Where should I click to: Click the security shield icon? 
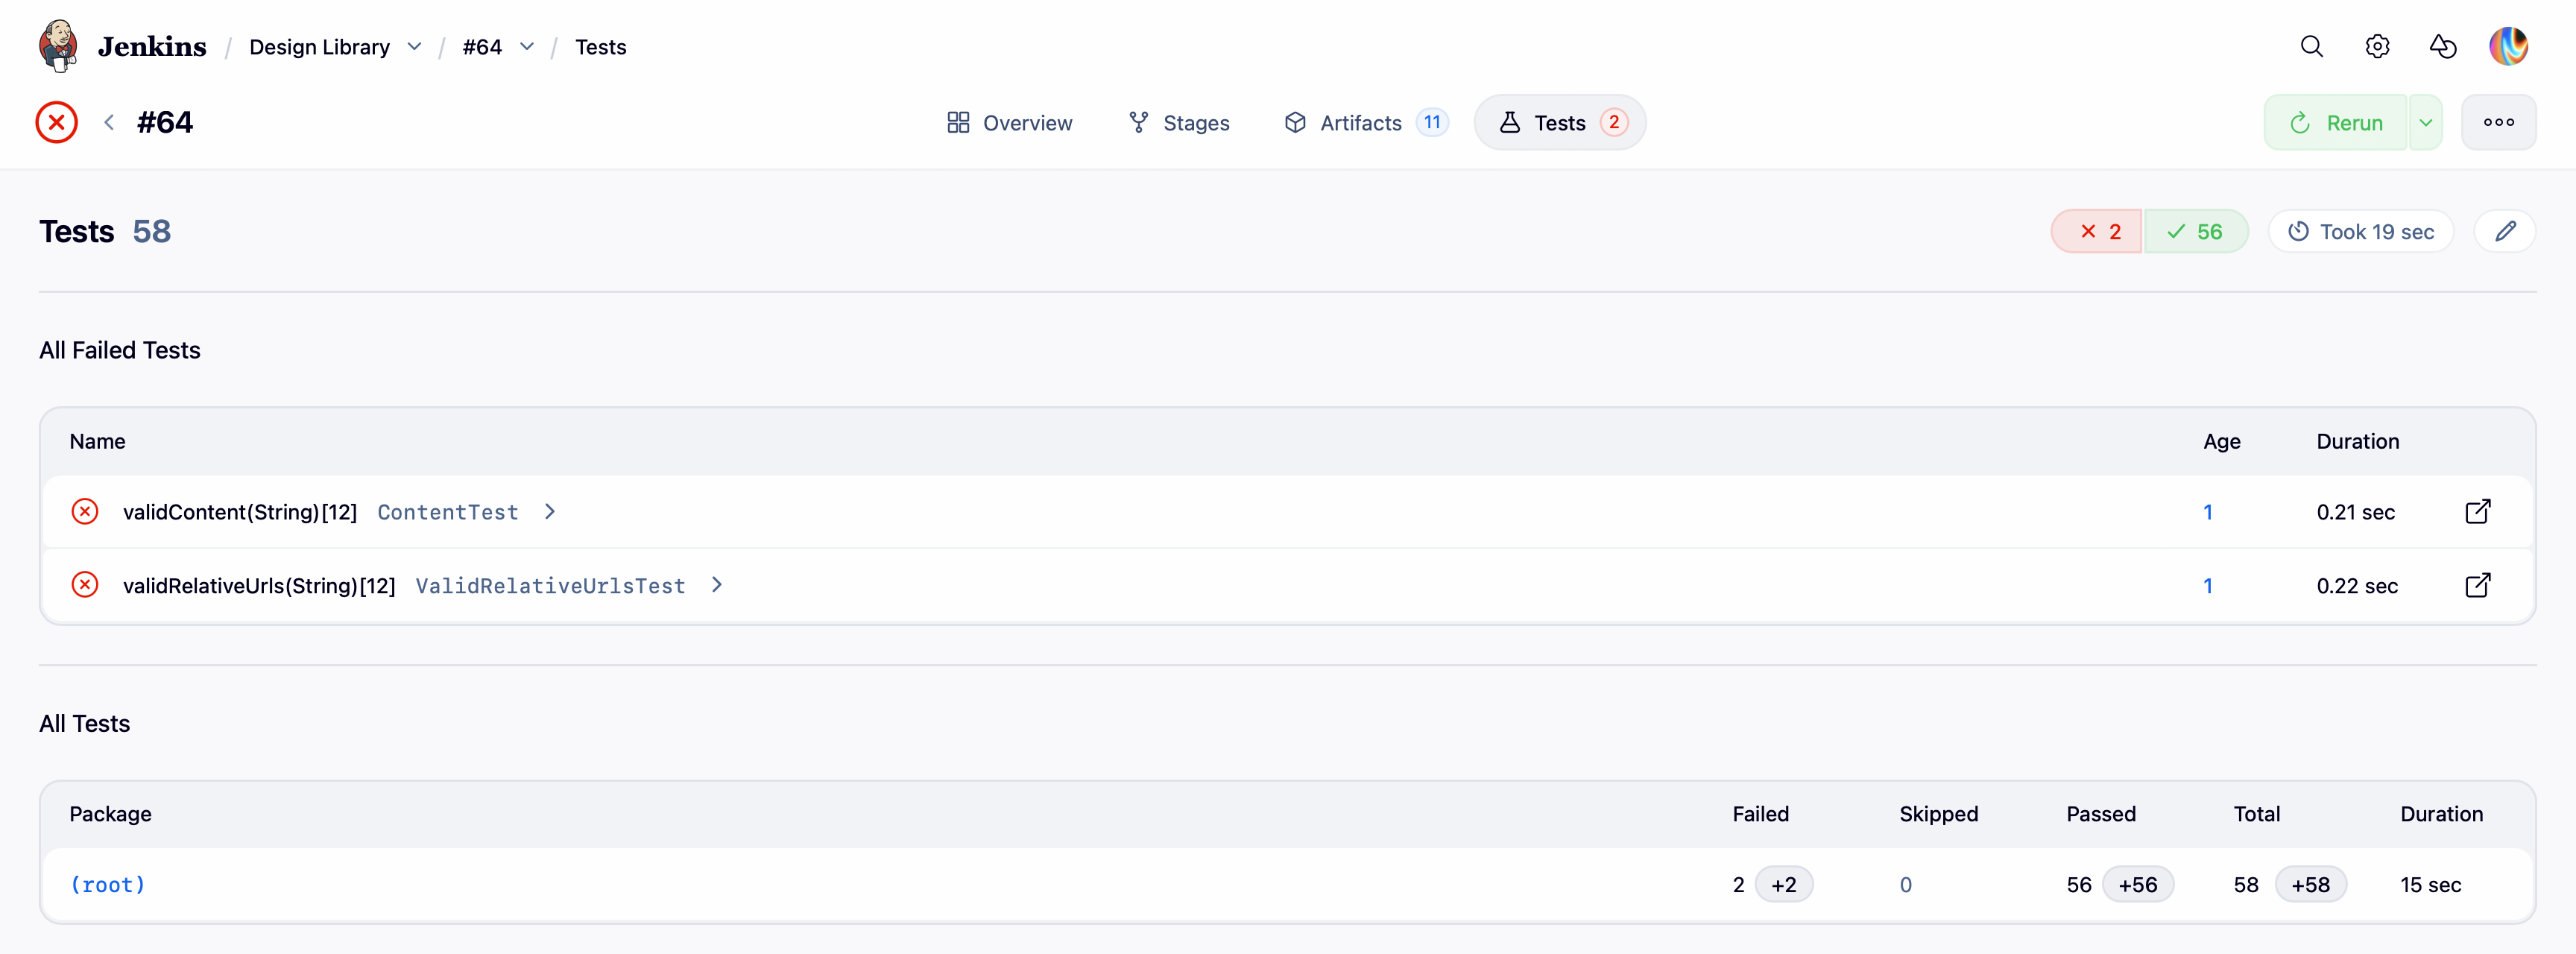2442,46
